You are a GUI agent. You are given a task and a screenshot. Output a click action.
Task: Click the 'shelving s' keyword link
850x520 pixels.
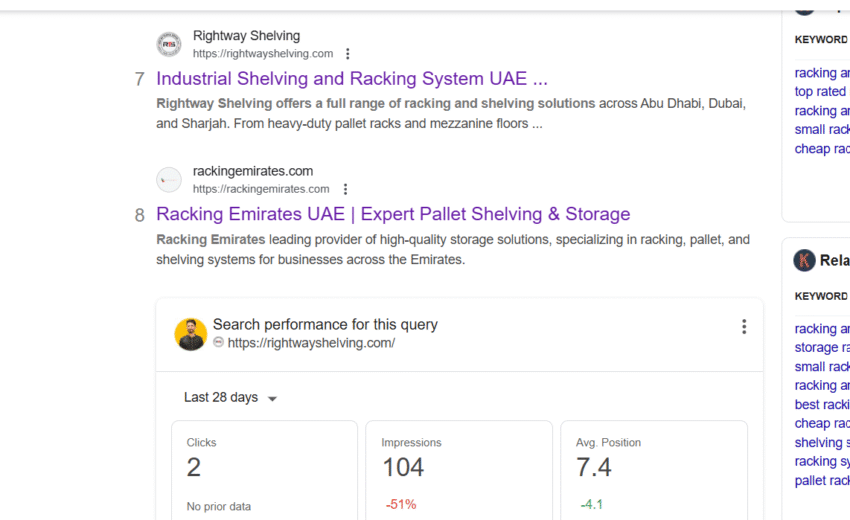(x=821, y=443)
